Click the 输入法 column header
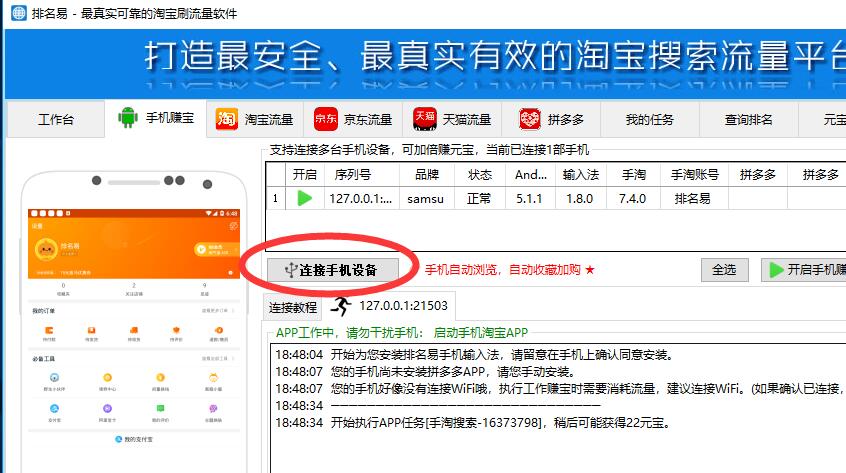The image size is (846, 473). click(x=581, y=175)
